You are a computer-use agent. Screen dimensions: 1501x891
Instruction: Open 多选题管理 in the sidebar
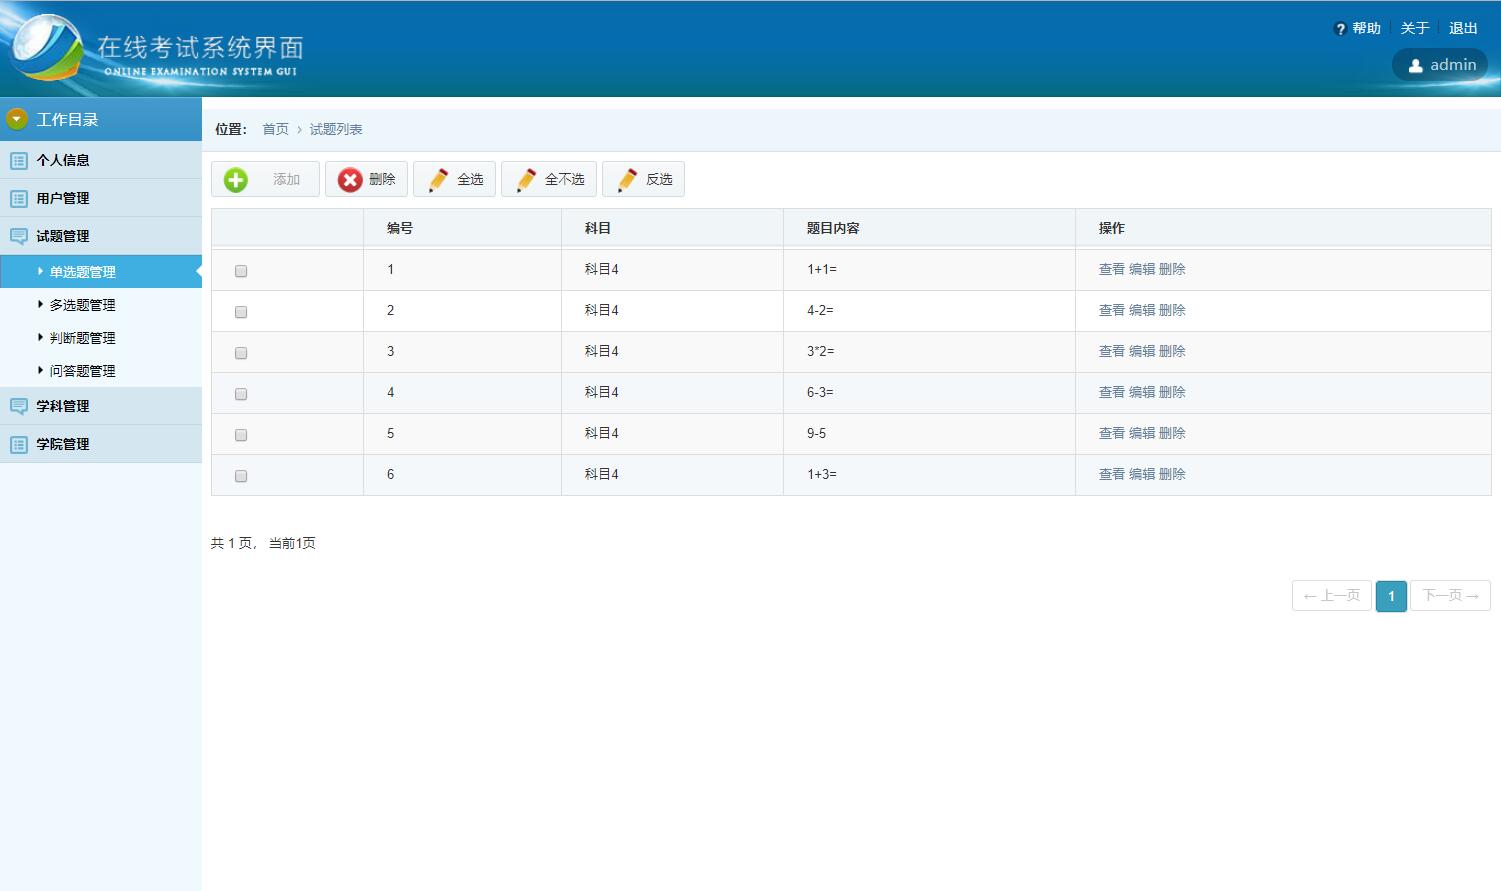tap(82, 305)
